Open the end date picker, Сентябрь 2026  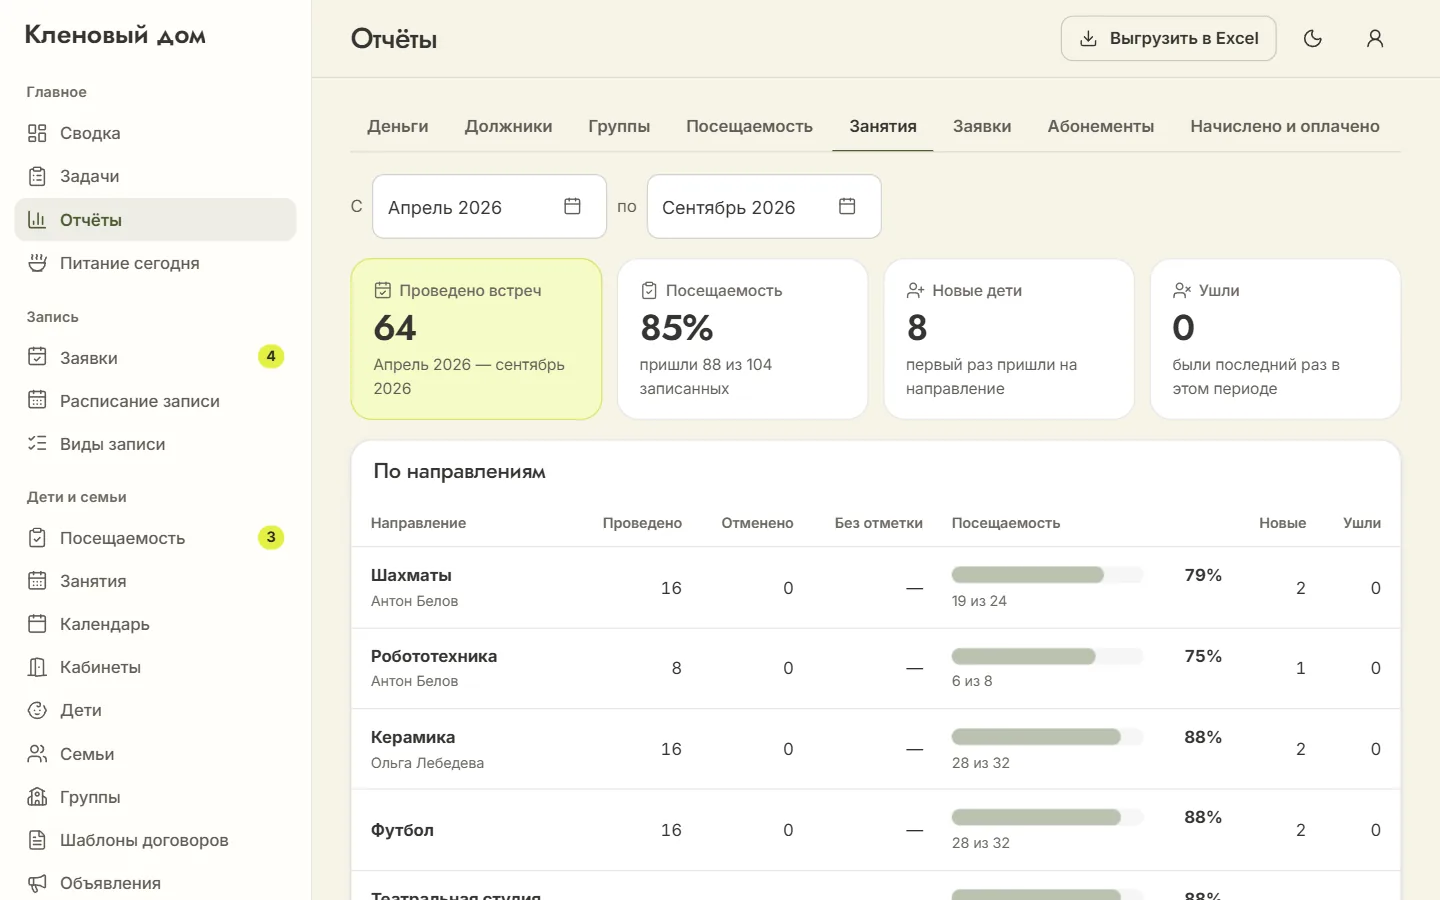coord(764,207)
